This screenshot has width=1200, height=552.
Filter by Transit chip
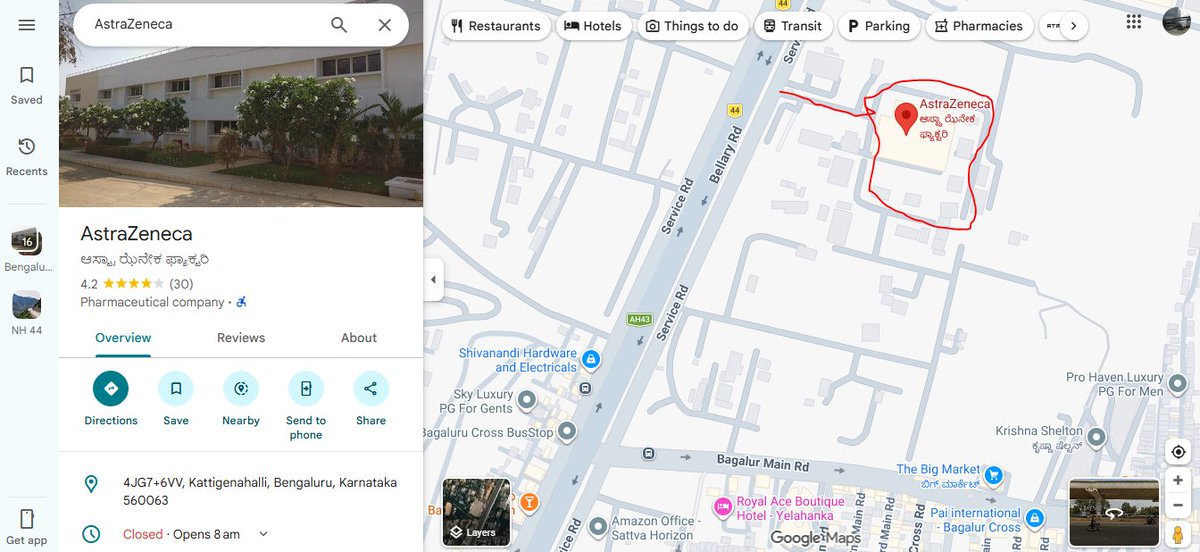point(794,26)
